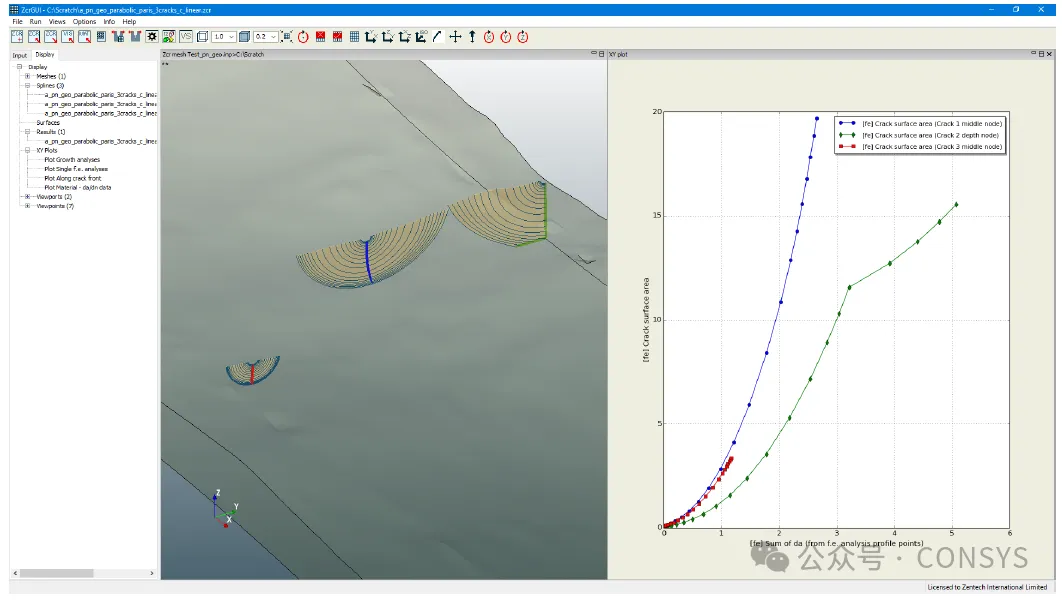The height and width of the screenshot is (600, 1062).
Task: Open the Views menu
Action: click(x=57, y=22)
